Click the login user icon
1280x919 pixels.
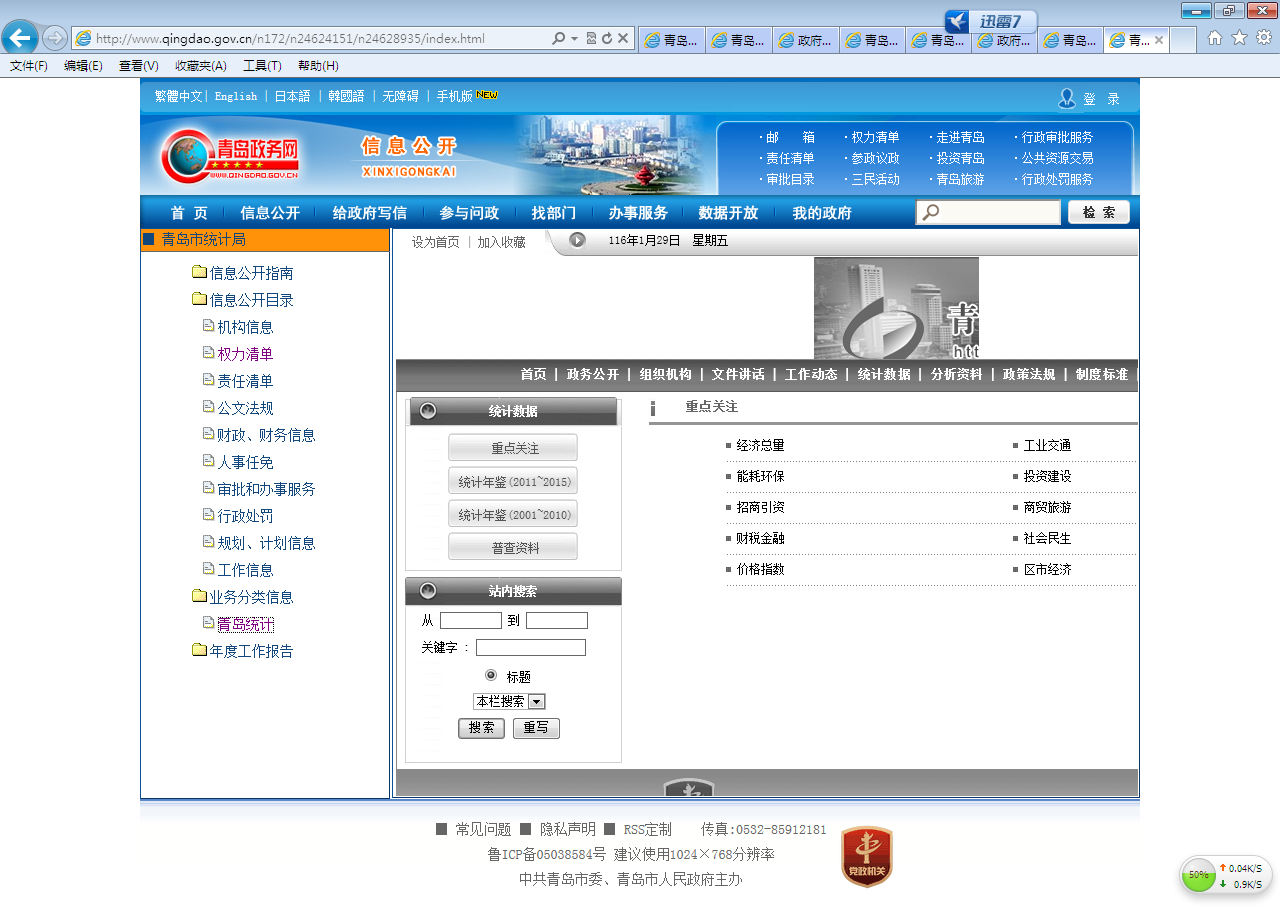click(x=1067, y=98)
